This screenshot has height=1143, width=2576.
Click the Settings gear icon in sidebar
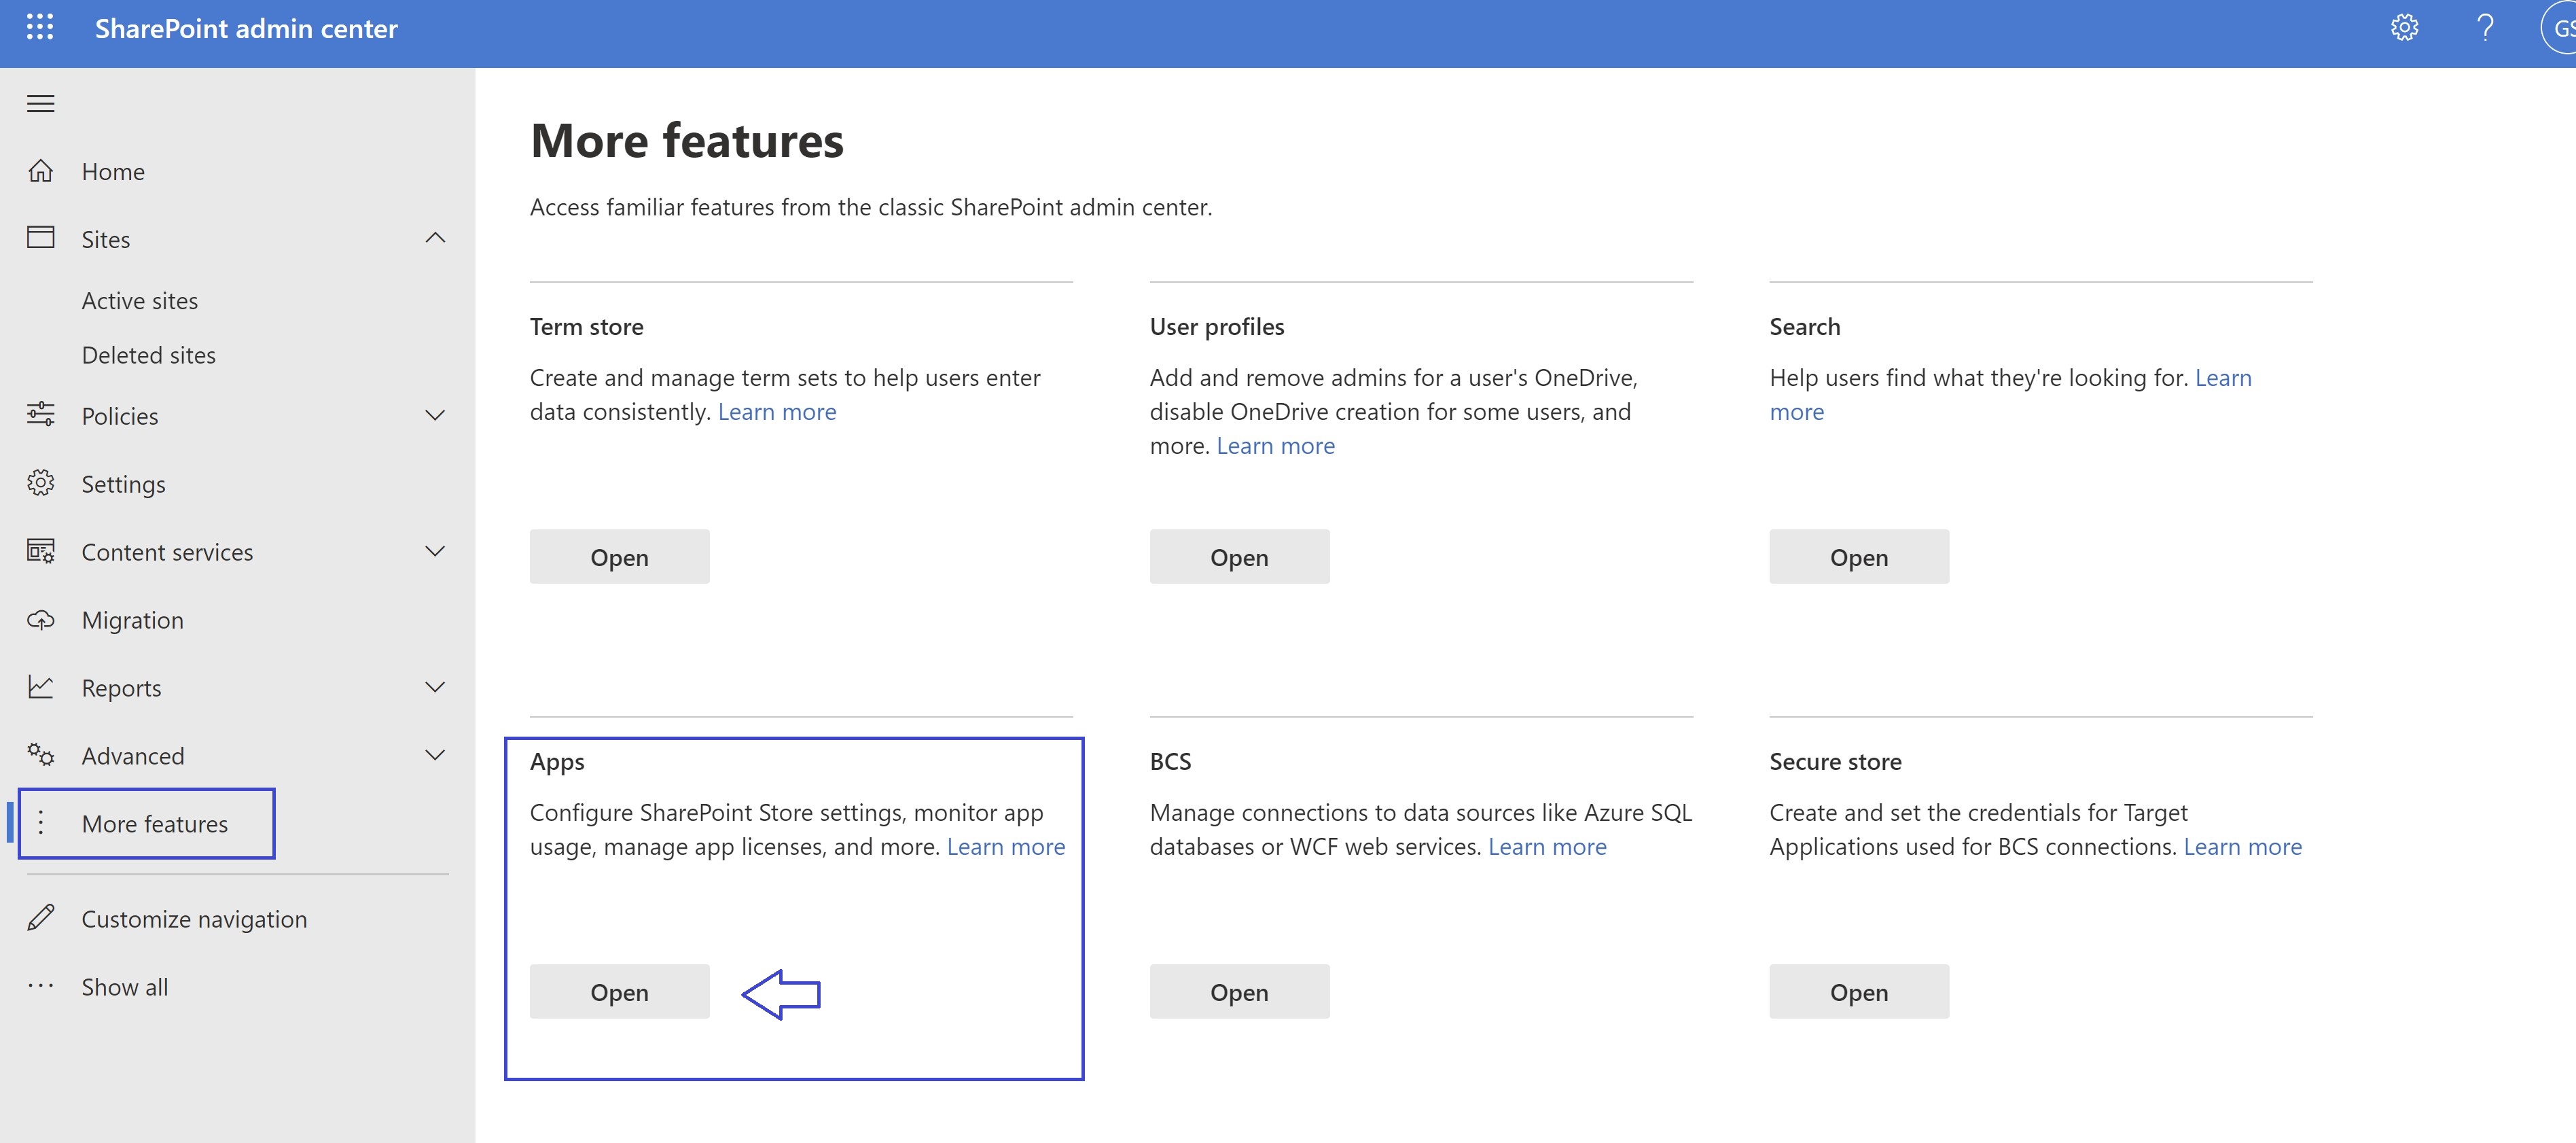pos(40,483)
